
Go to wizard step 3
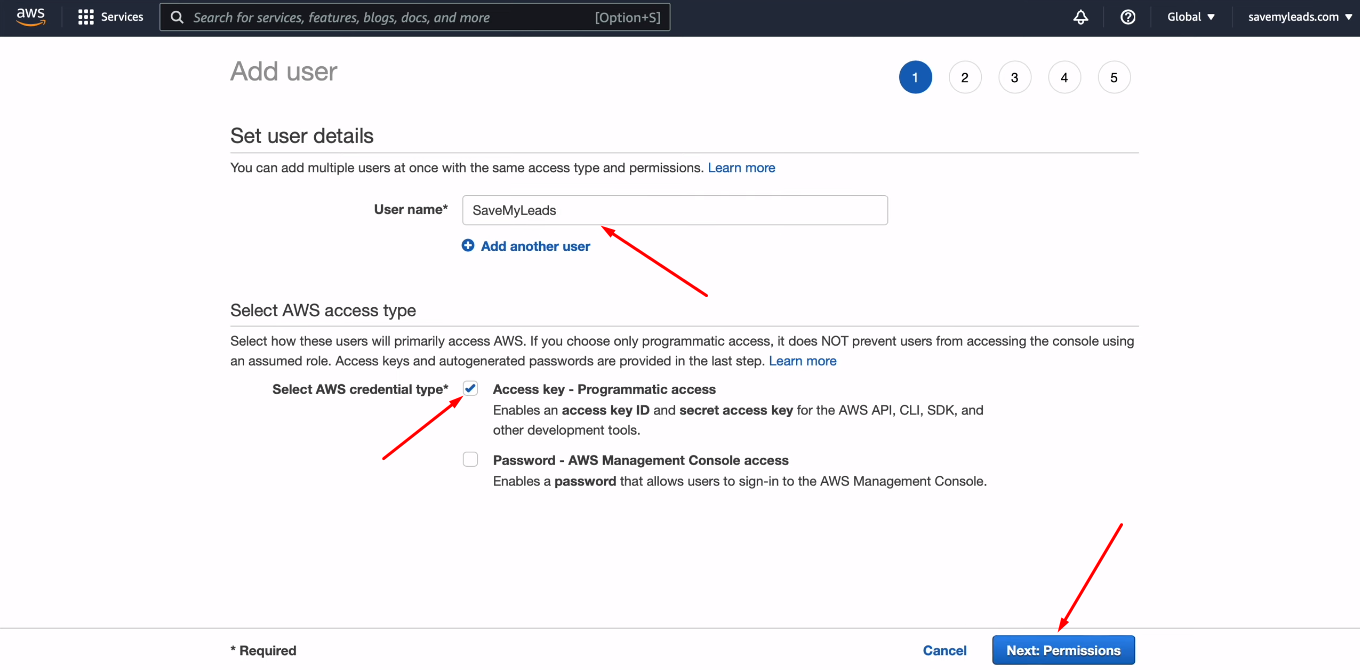tap(1015, 77)
